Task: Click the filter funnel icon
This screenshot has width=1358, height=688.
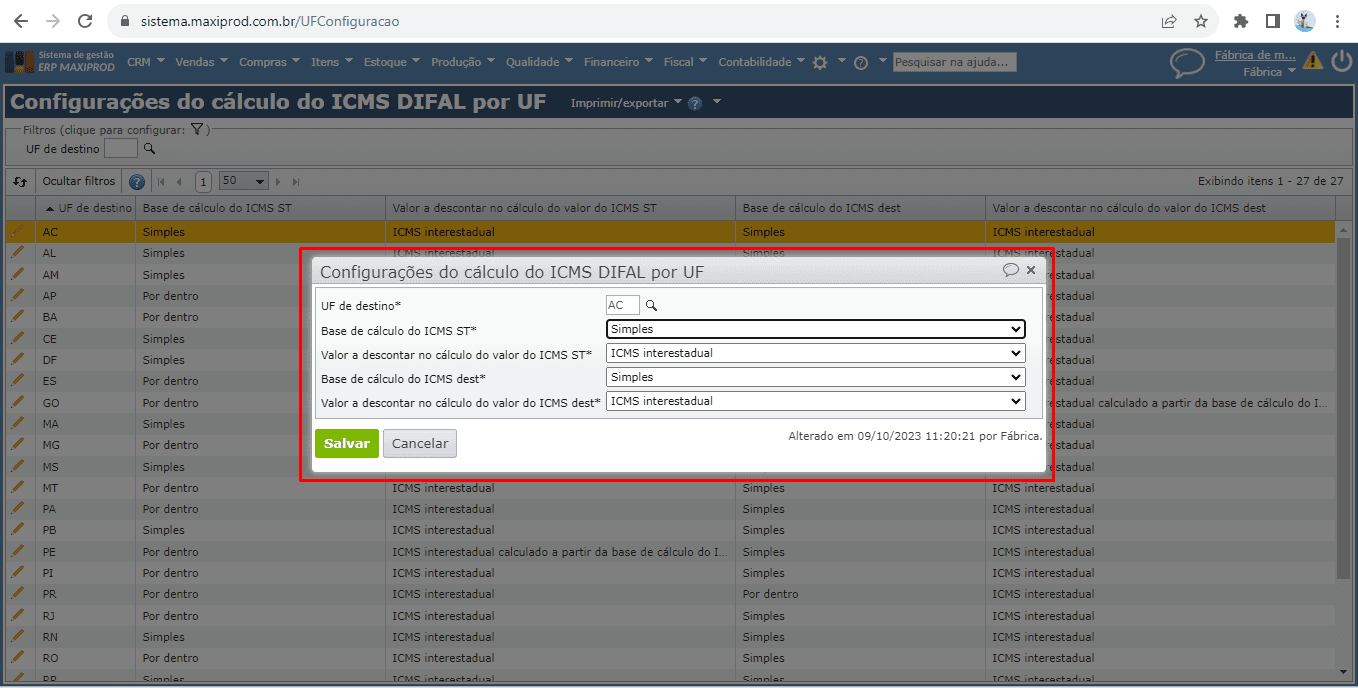Action: click(x=197, y=129)
